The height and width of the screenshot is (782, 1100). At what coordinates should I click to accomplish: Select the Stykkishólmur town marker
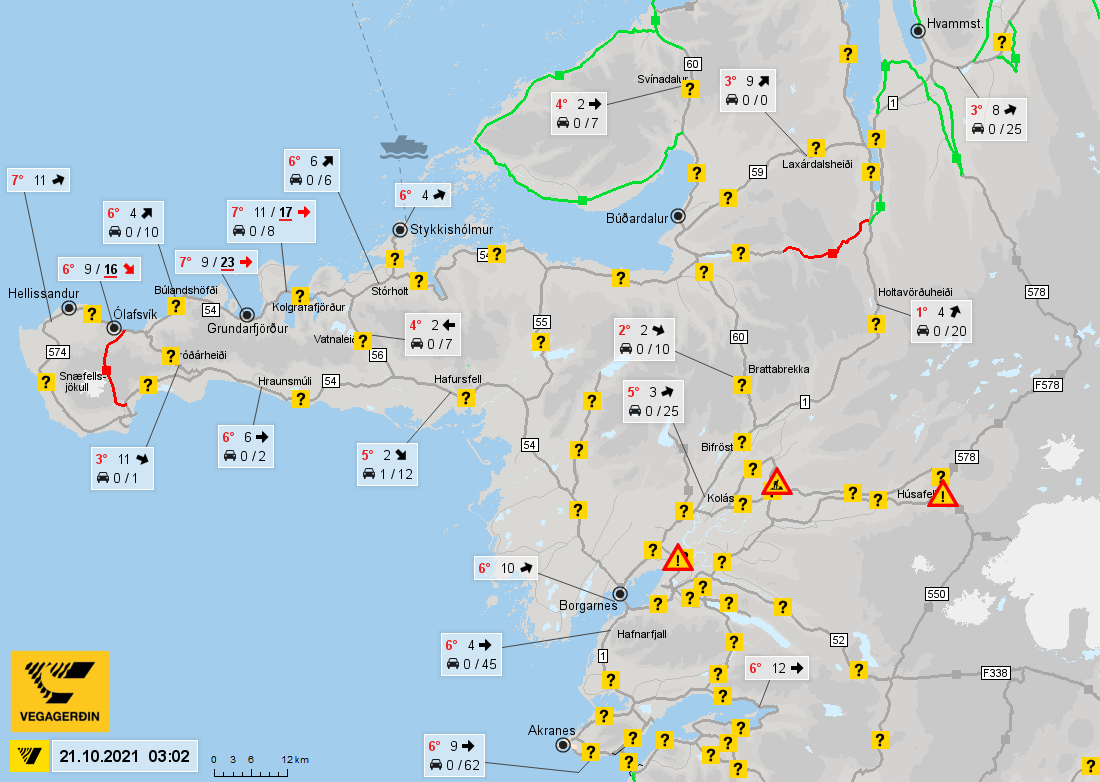(400, 230)
